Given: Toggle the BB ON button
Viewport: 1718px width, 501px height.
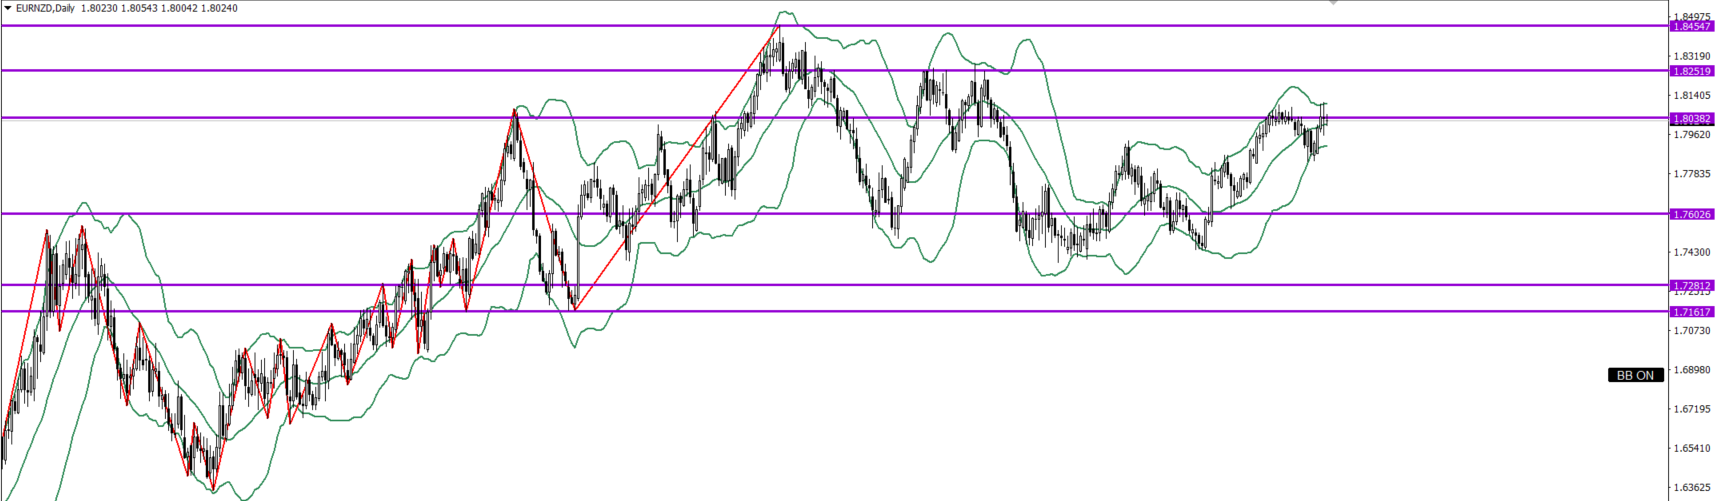Looking at the screenshot, I should click(1636, 375).
